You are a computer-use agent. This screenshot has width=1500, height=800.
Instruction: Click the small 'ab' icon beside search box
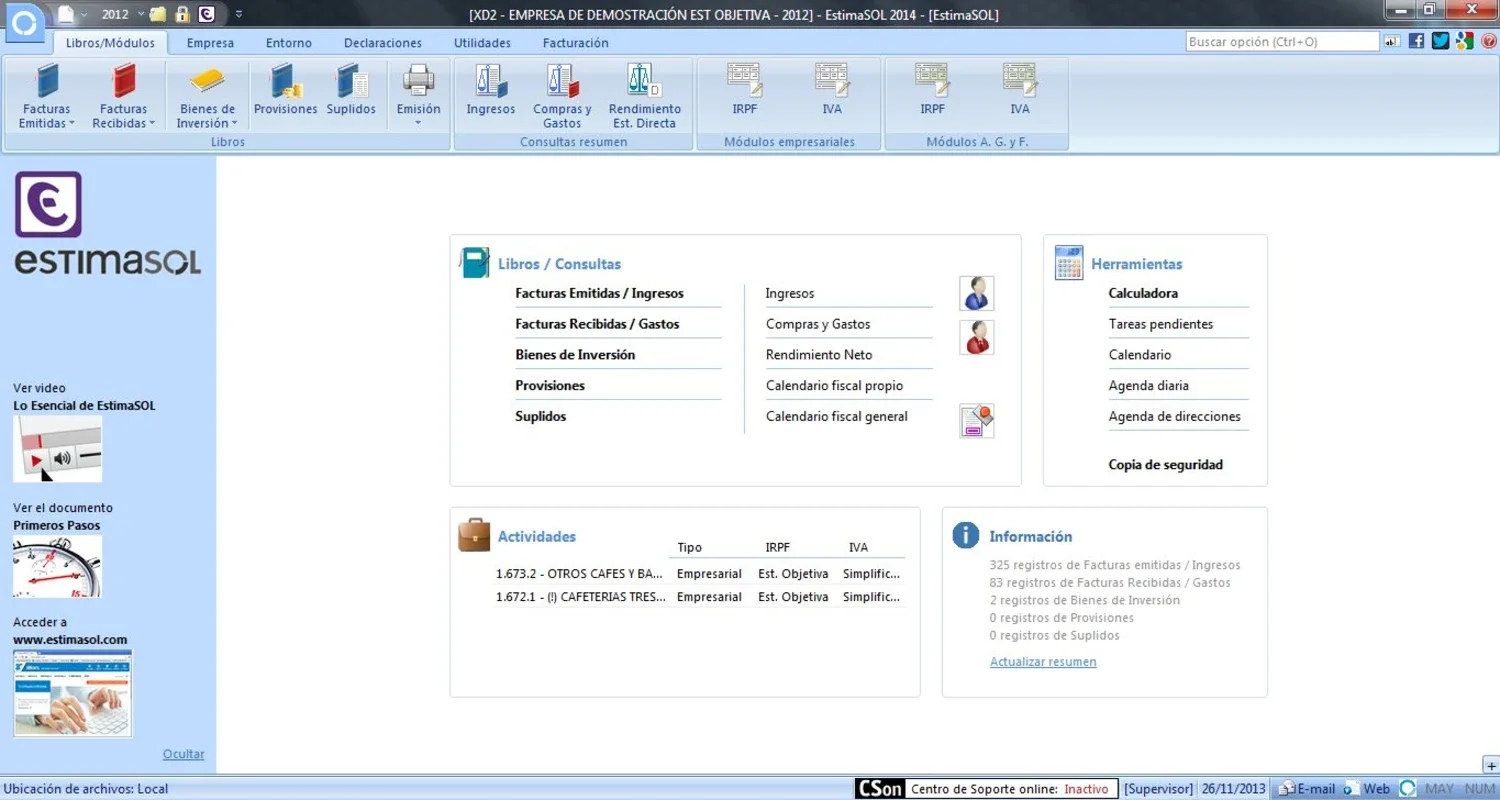pos(1391,42)
